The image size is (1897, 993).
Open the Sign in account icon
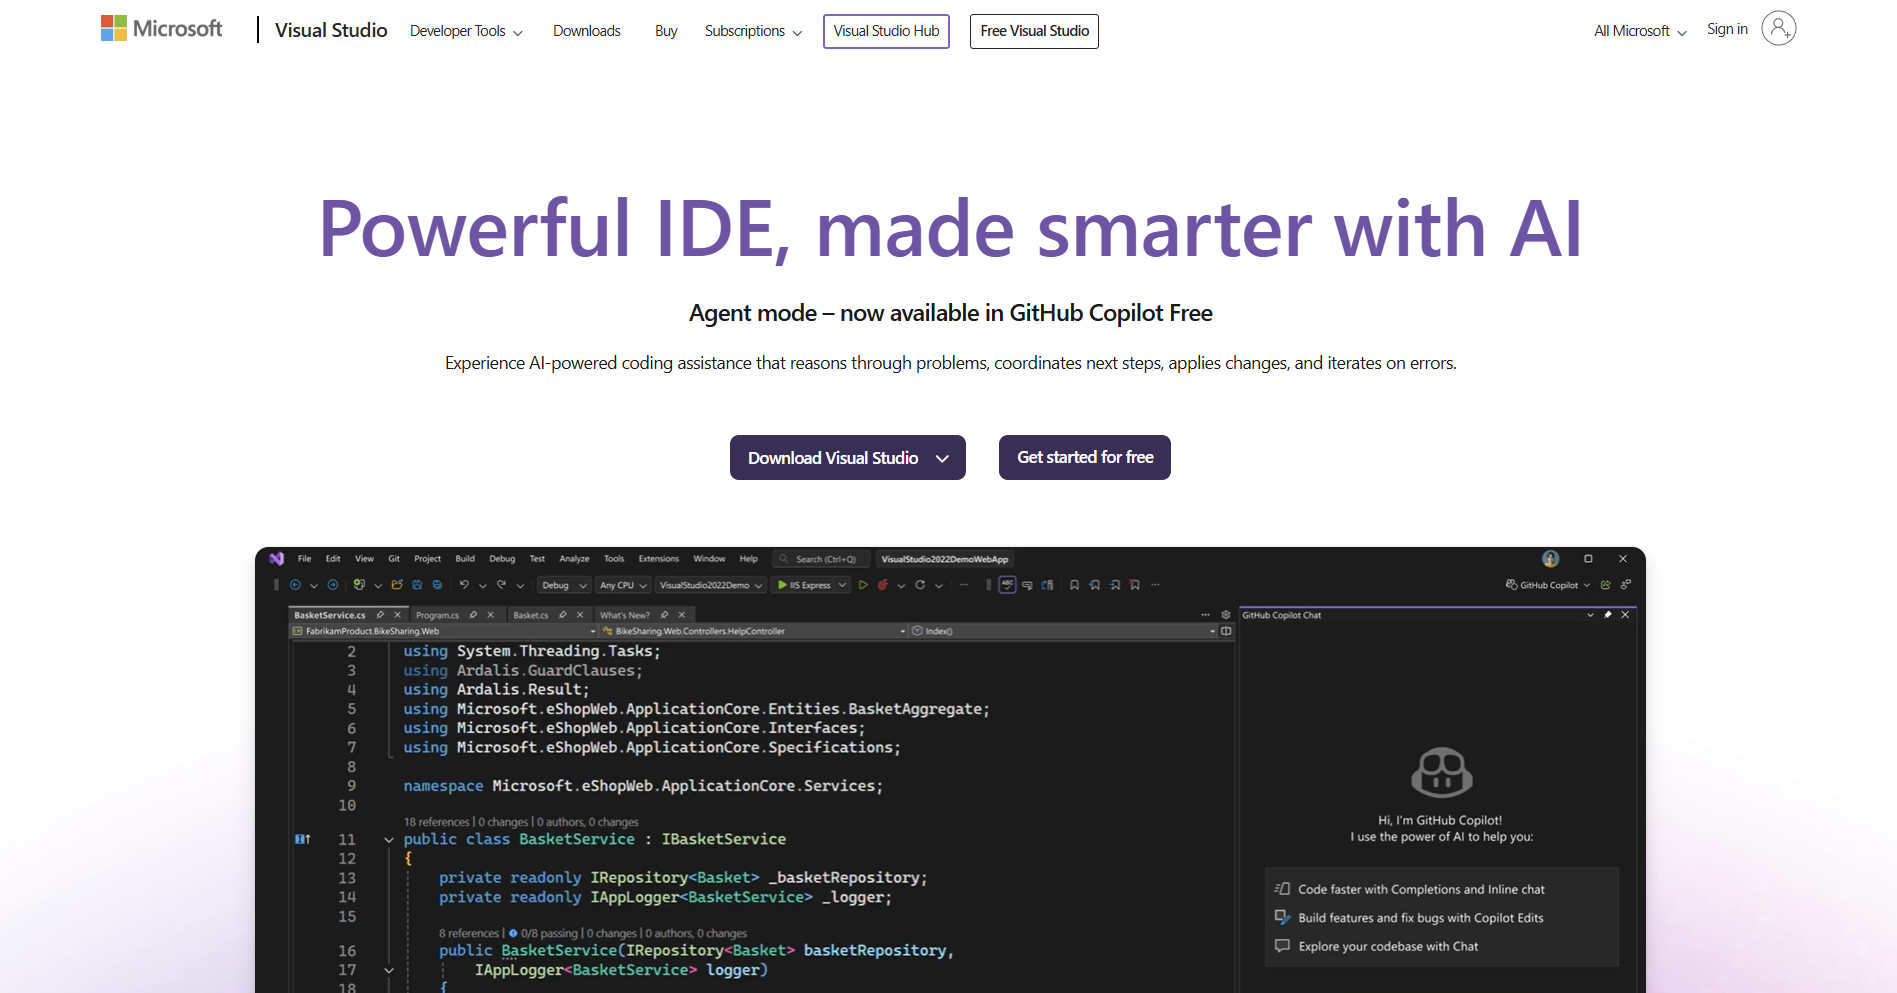pos(1778,29)
